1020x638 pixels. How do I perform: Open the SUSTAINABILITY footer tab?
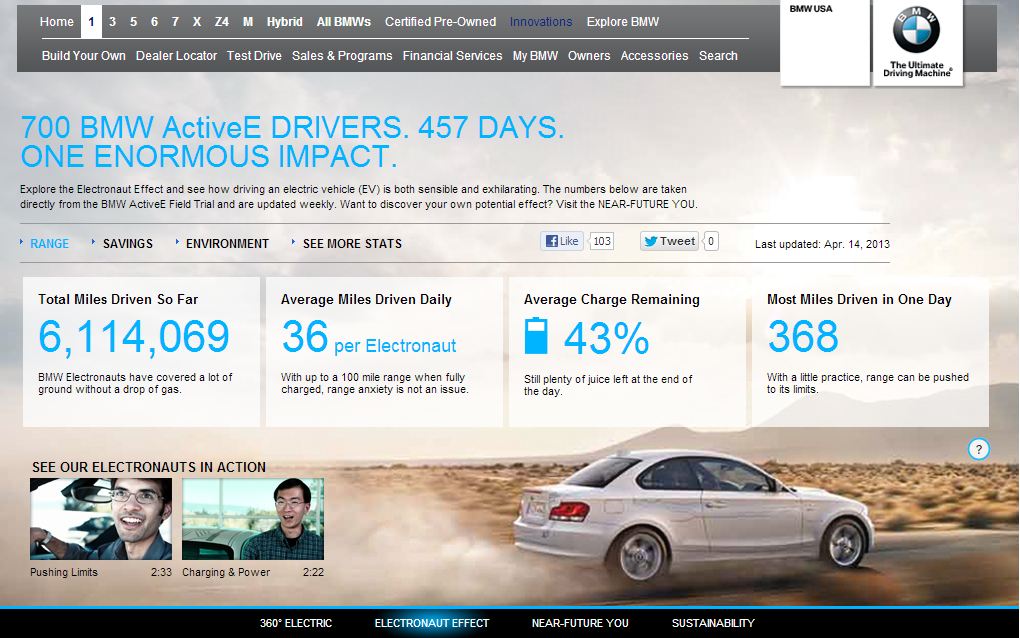pos(713,623)
